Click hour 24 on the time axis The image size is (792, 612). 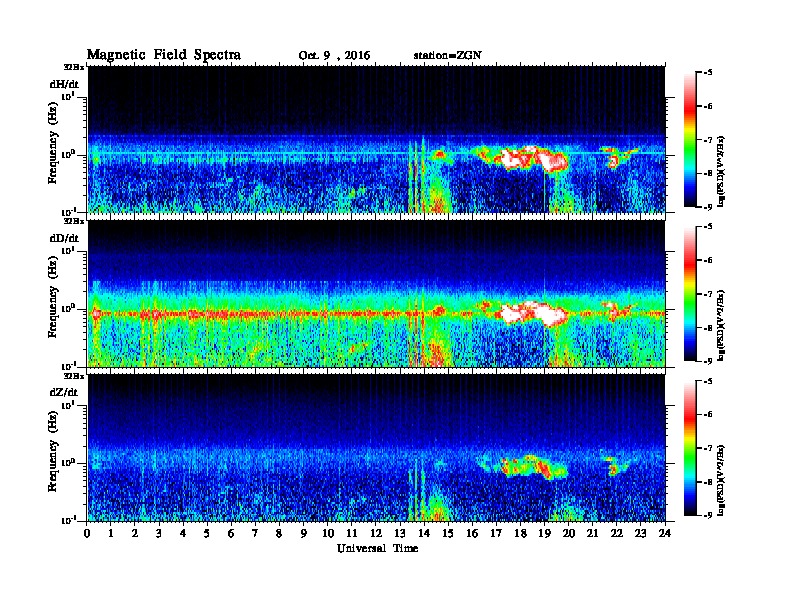665,533
